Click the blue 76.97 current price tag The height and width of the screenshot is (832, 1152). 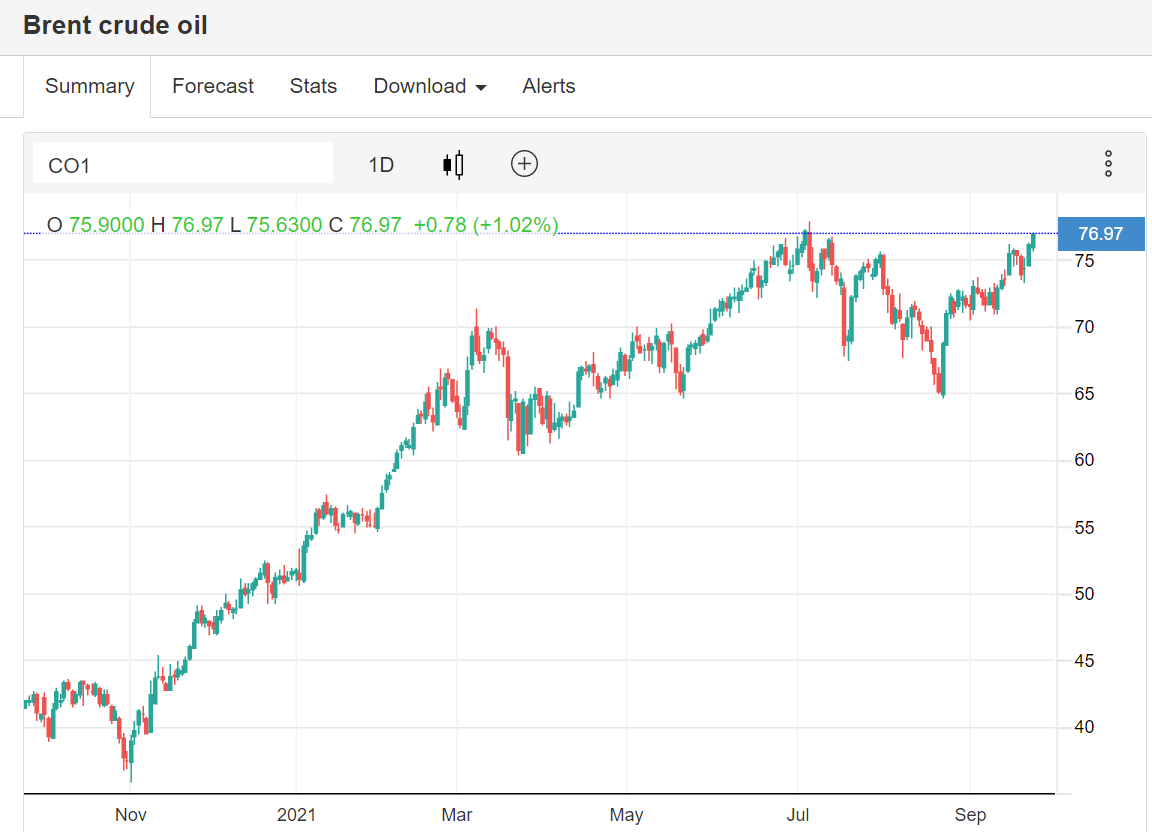[x=1100, y=234]
